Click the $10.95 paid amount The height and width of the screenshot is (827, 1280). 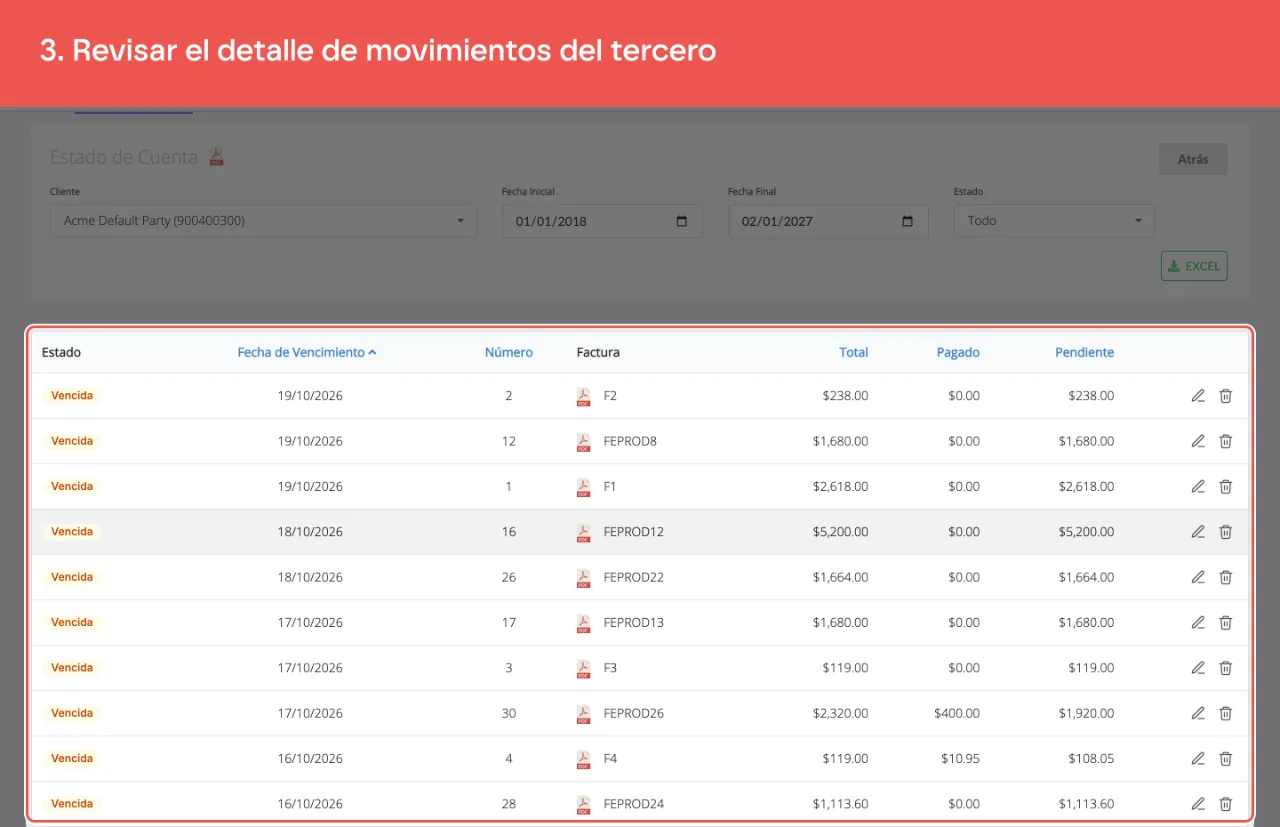960,758
